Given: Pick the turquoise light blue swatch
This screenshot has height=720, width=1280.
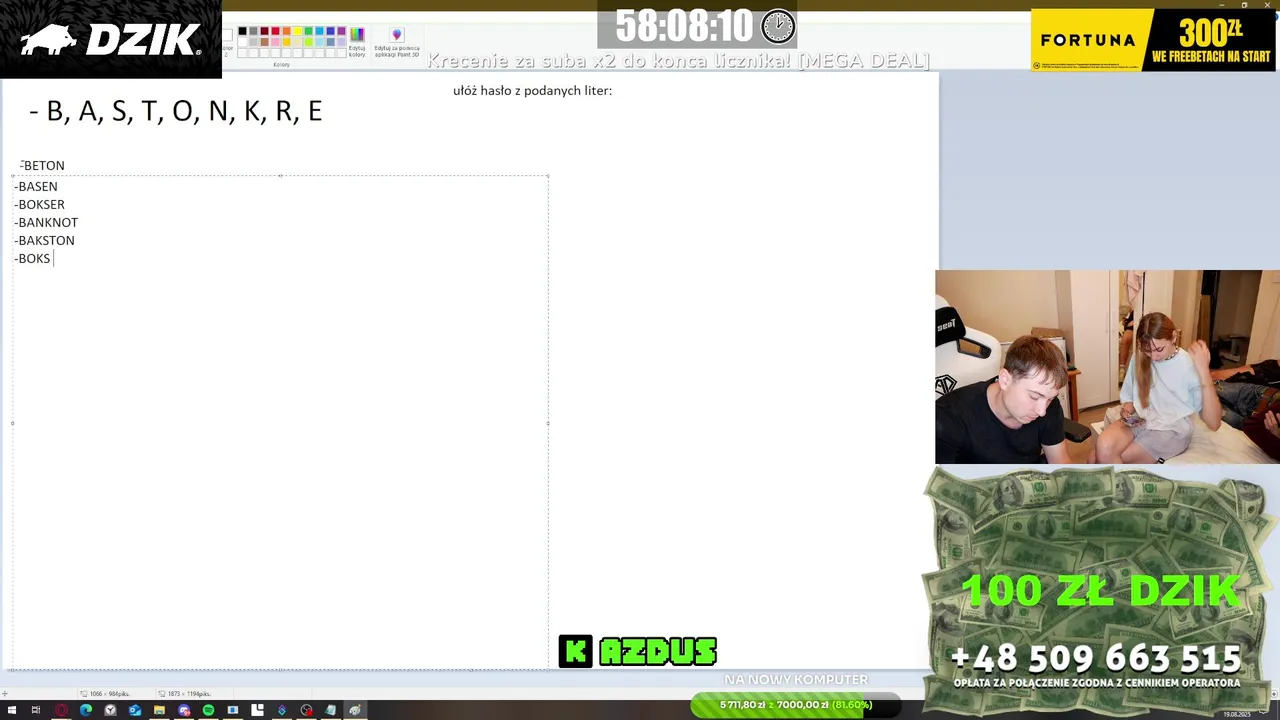Looking at the screenshot, I should (320, 31).
